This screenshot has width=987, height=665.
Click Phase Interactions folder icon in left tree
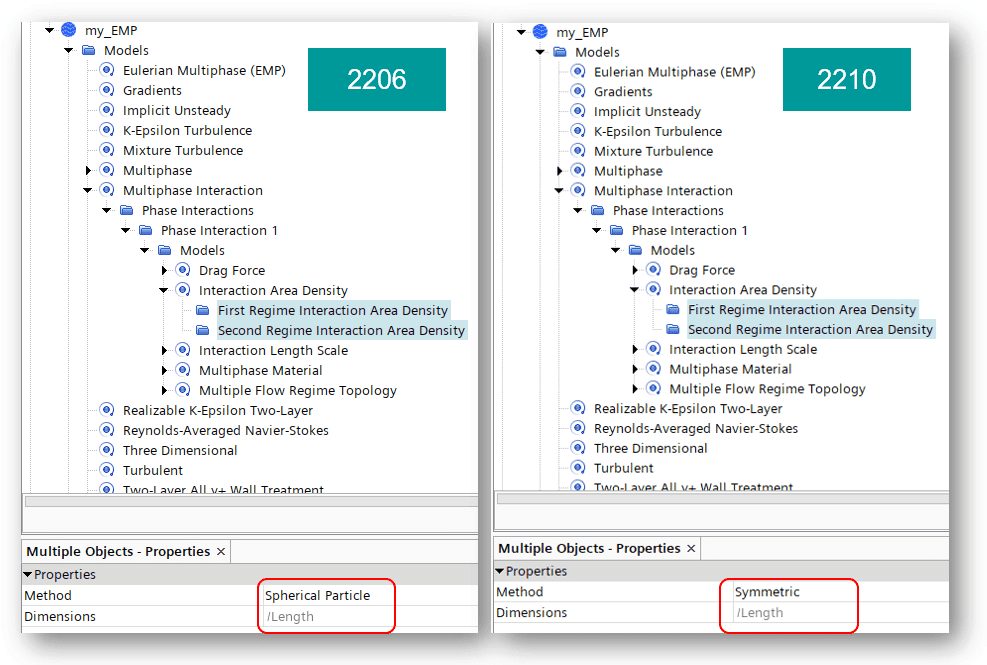(x=126, y=210)
